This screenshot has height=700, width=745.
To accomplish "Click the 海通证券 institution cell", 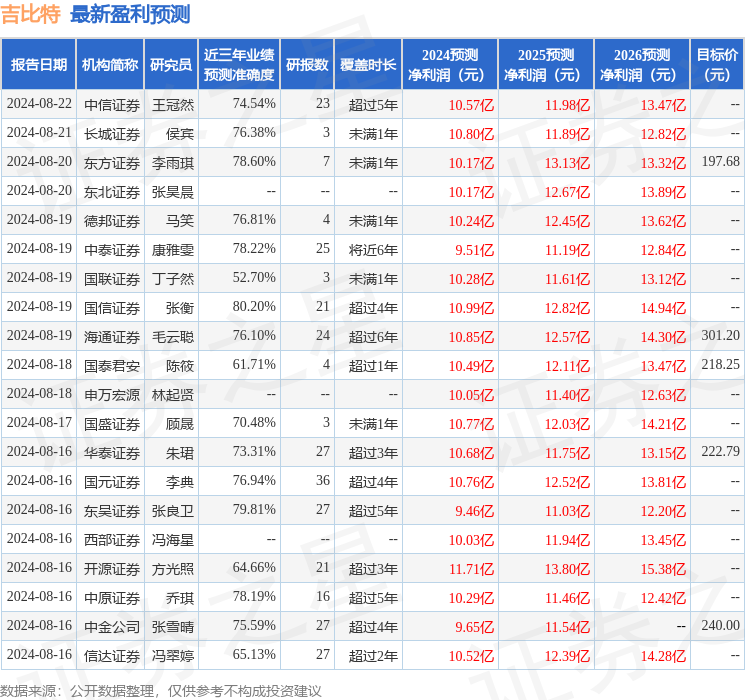I will (112, 337).
